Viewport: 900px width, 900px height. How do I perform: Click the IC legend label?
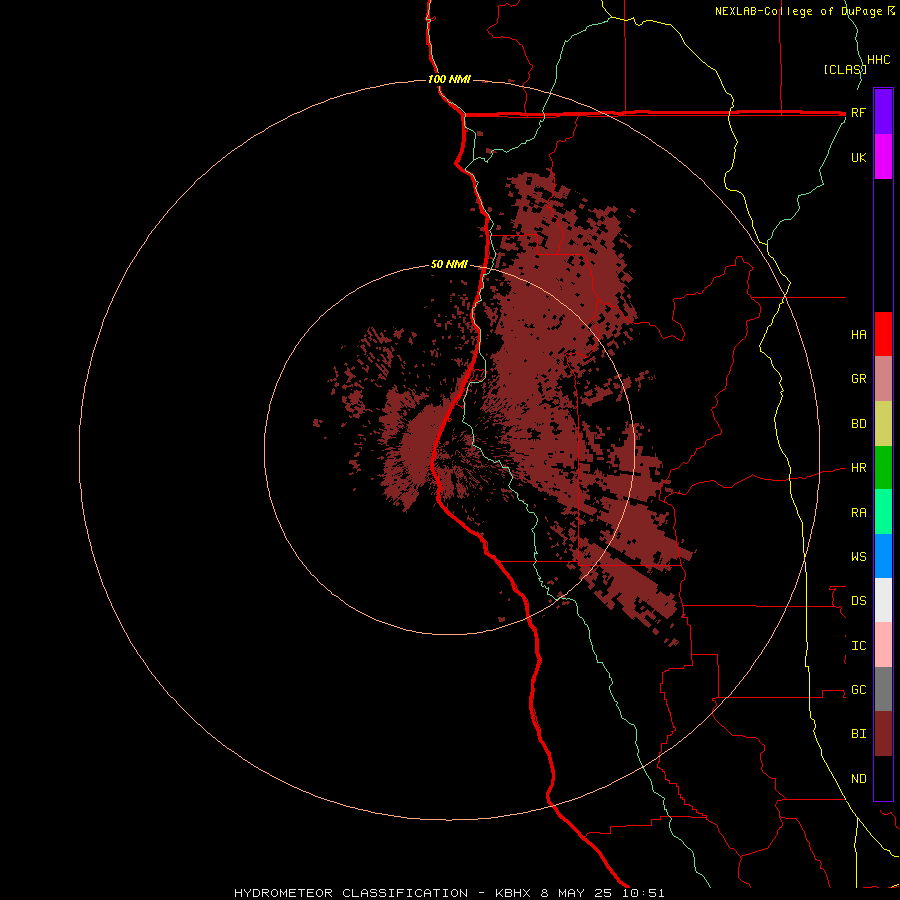tap(859, 646)
